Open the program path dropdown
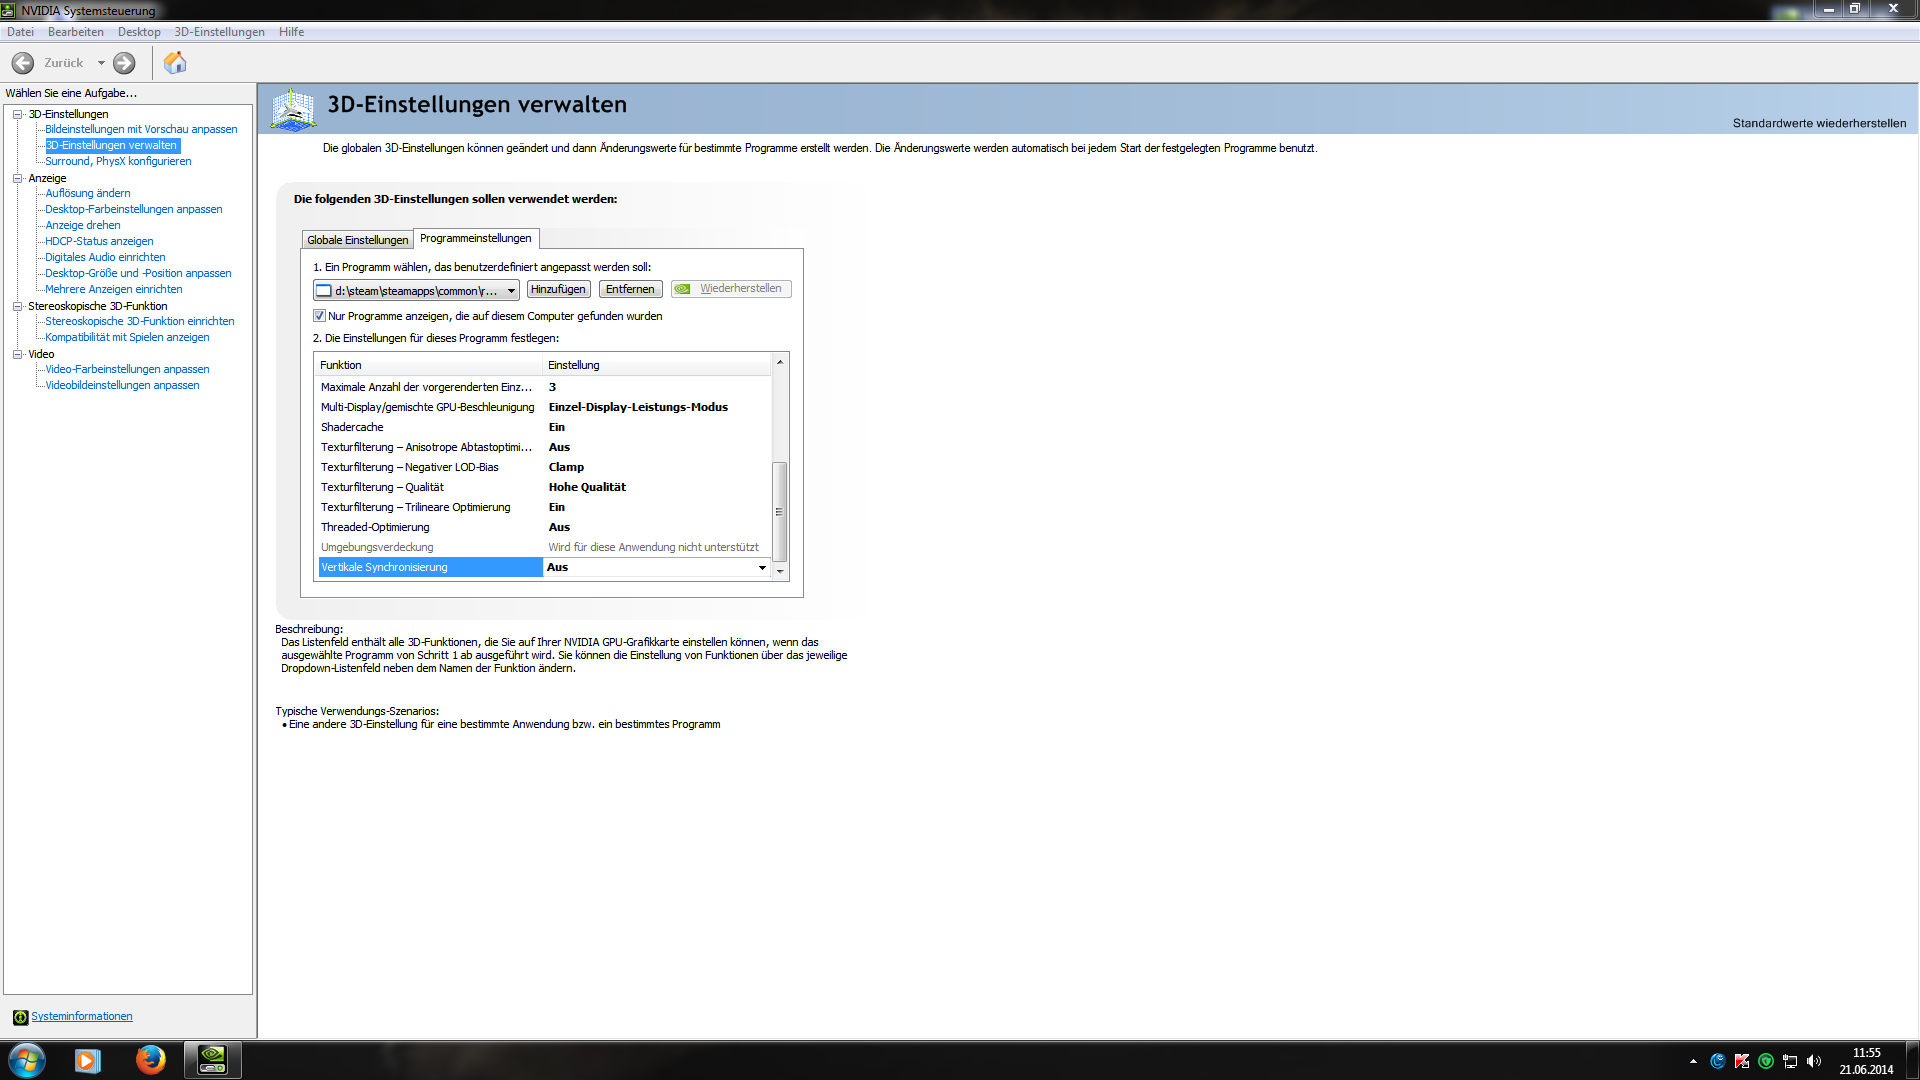 click(511, 291)
